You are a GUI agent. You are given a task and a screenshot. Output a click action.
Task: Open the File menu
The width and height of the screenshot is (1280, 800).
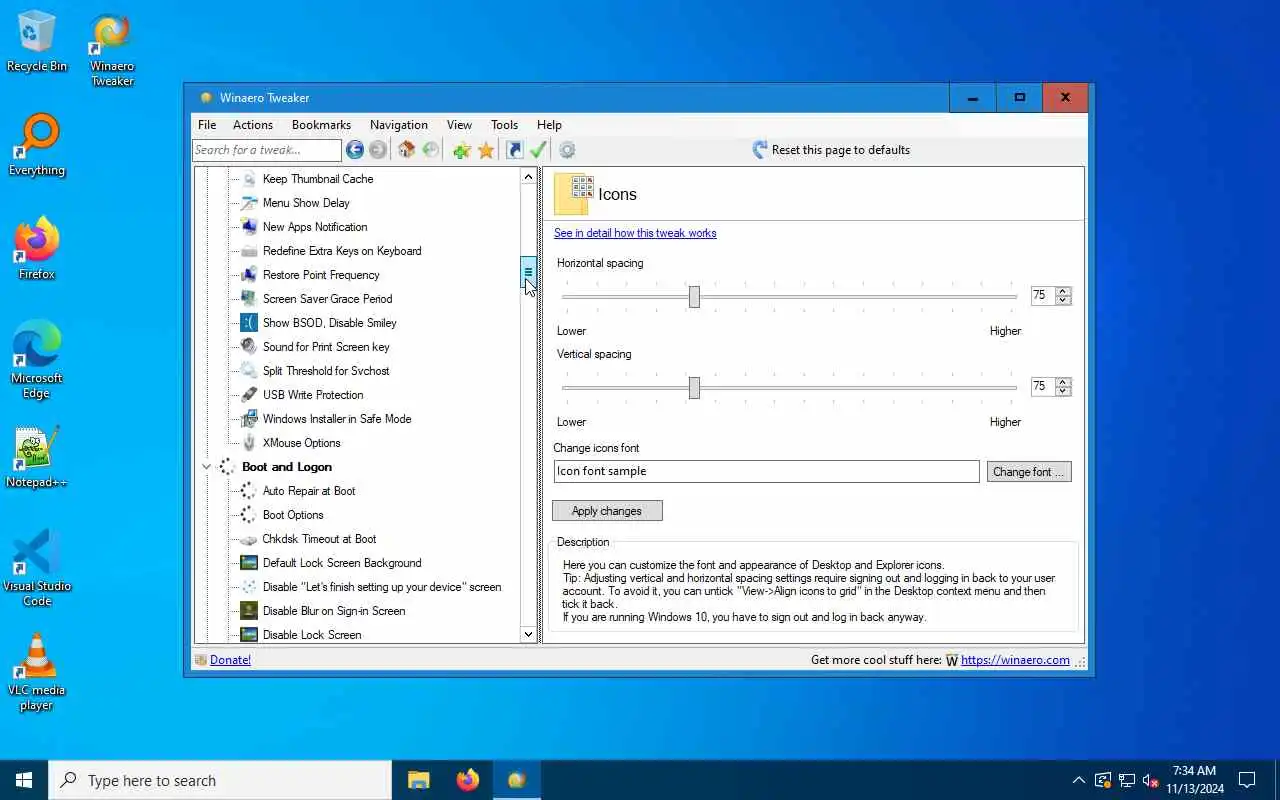[x=207, y=125]
